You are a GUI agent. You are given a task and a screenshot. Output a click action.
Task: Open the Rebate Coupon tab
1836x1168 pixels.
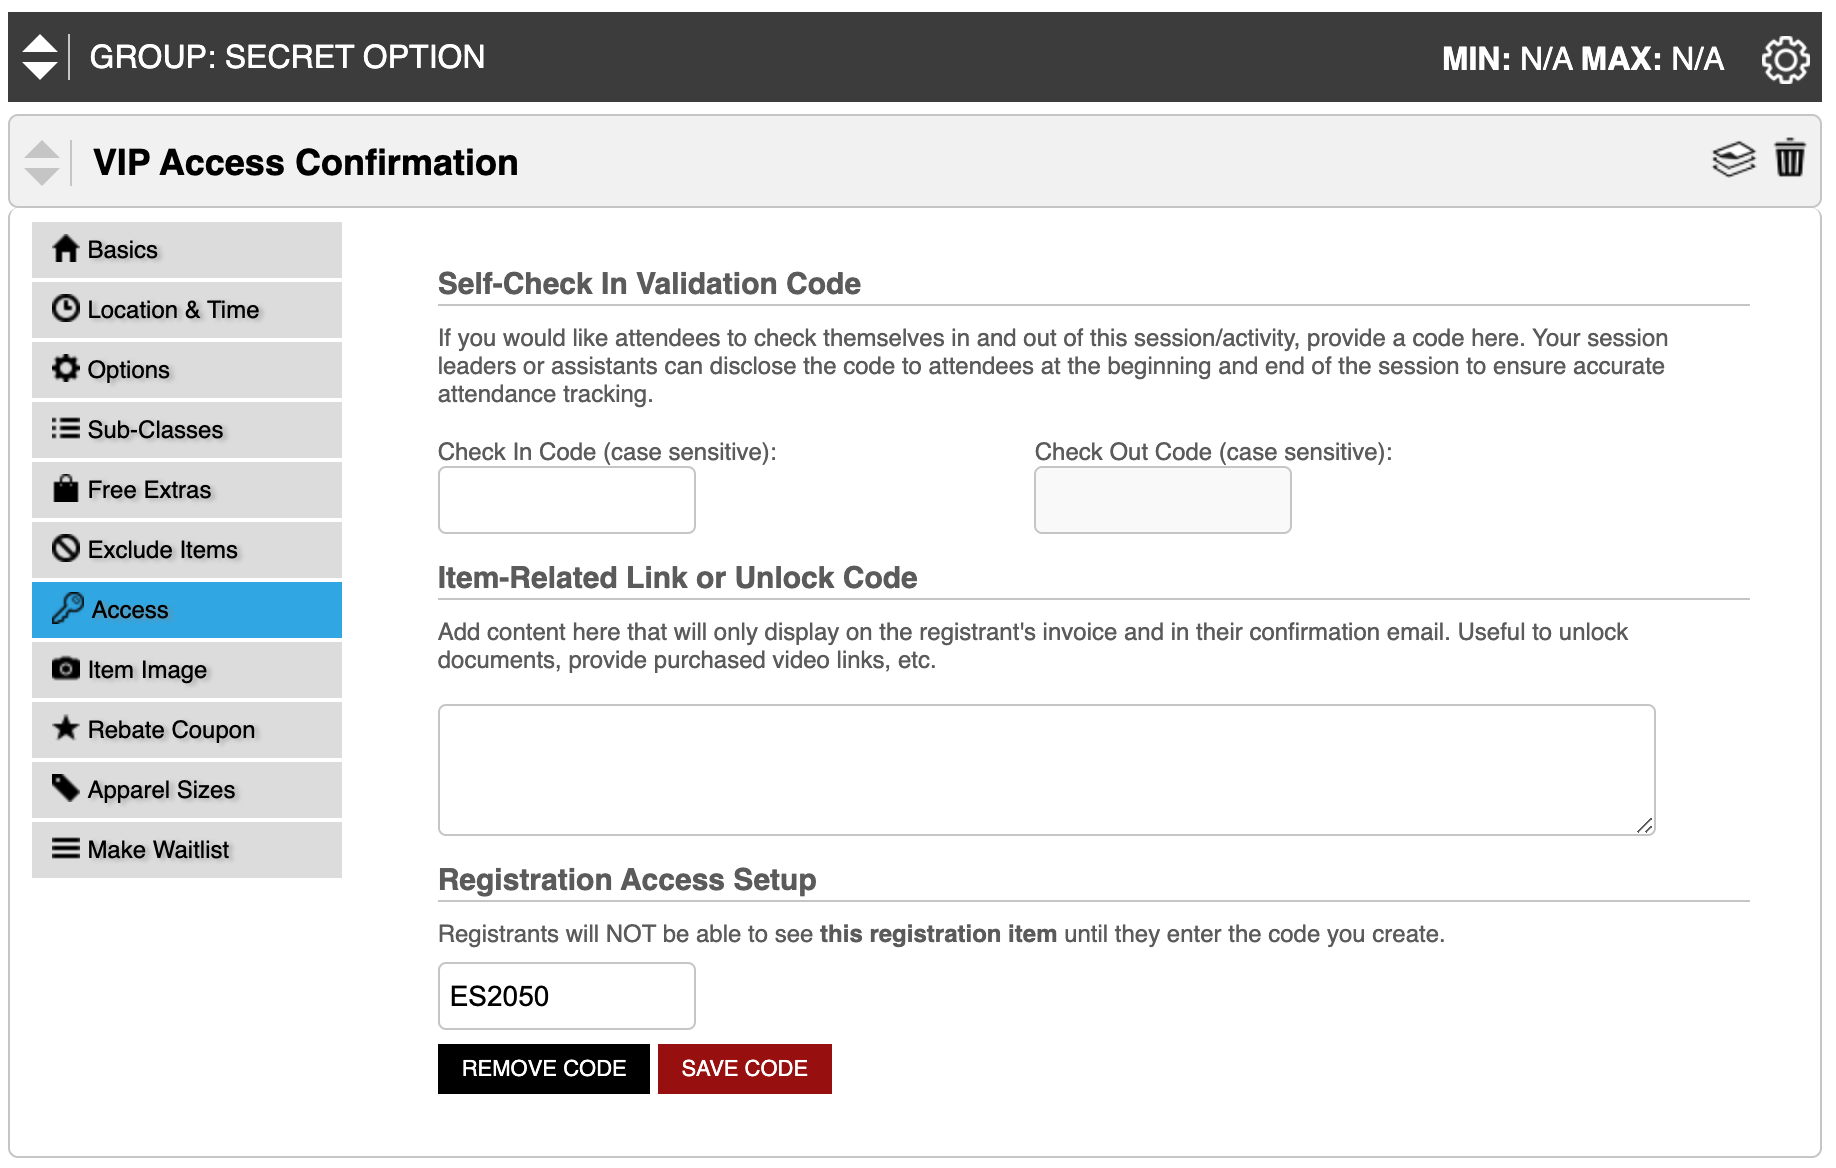(x=187, y=730)
